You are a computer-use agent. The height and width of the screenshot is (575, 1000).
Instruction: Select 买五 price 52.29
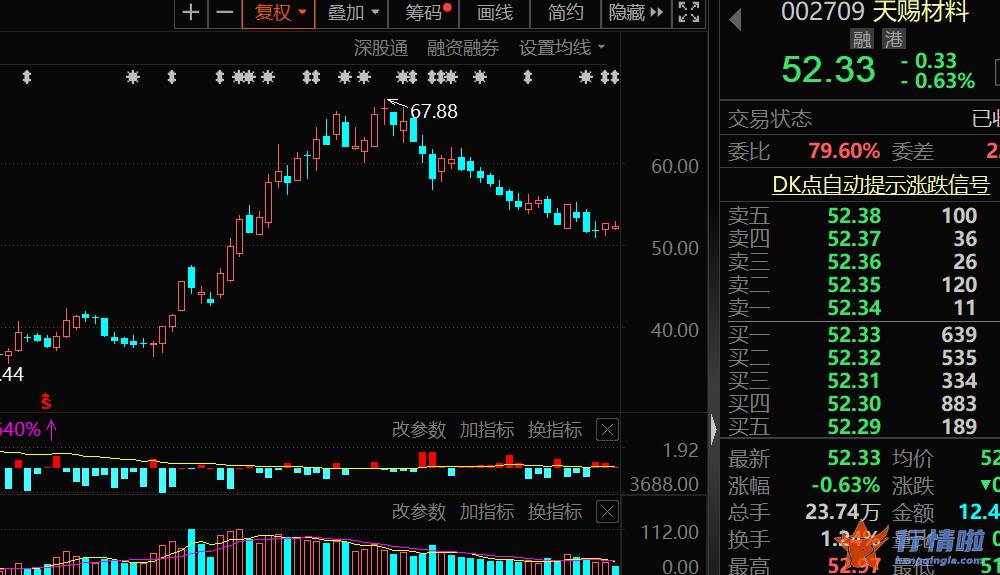pyautogui.click(x=854, y=426)
